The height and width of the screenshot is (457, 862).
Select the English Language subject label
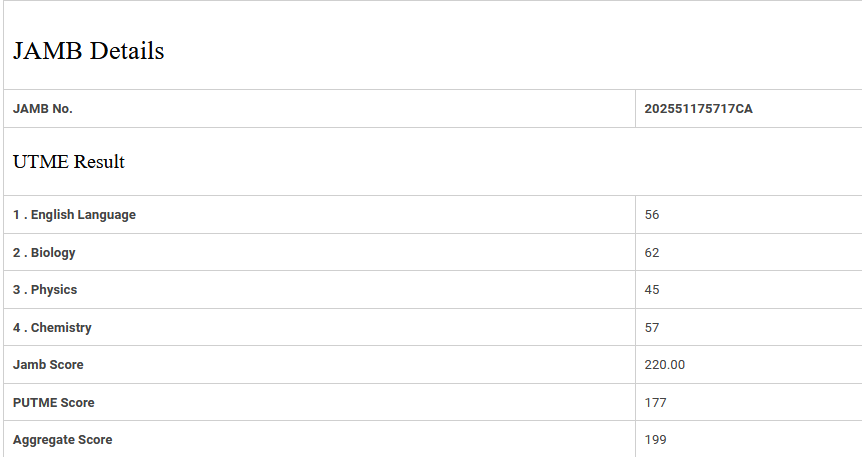click(74, 215)
